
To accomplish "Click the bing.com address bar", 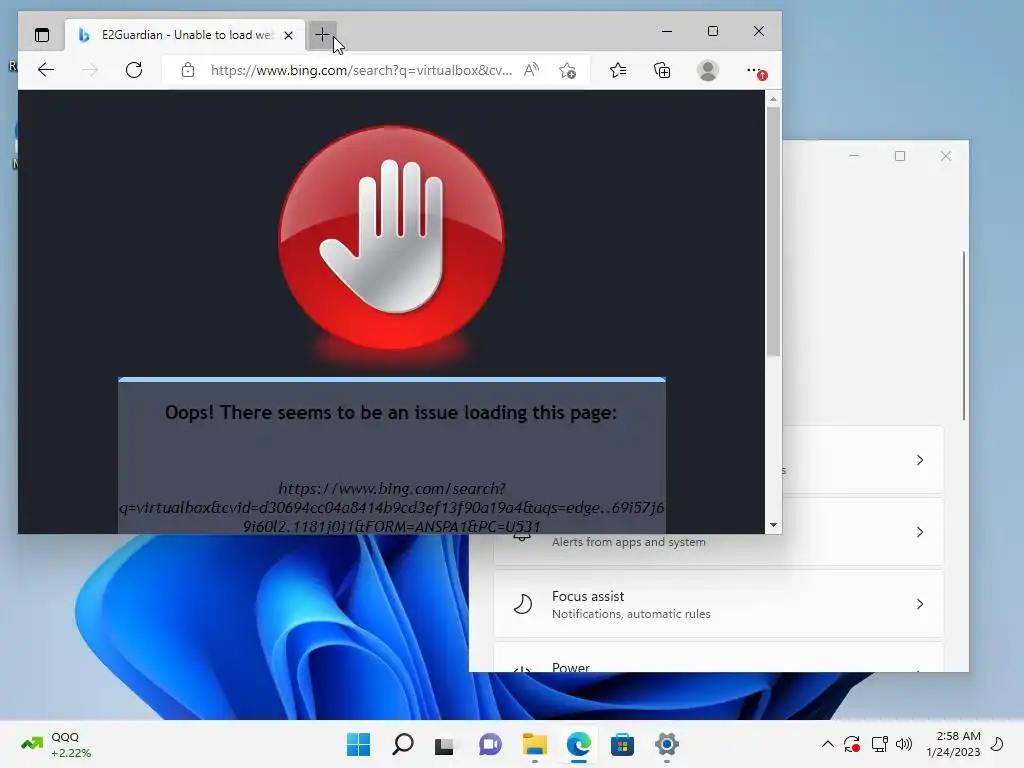I will (361, 70).
